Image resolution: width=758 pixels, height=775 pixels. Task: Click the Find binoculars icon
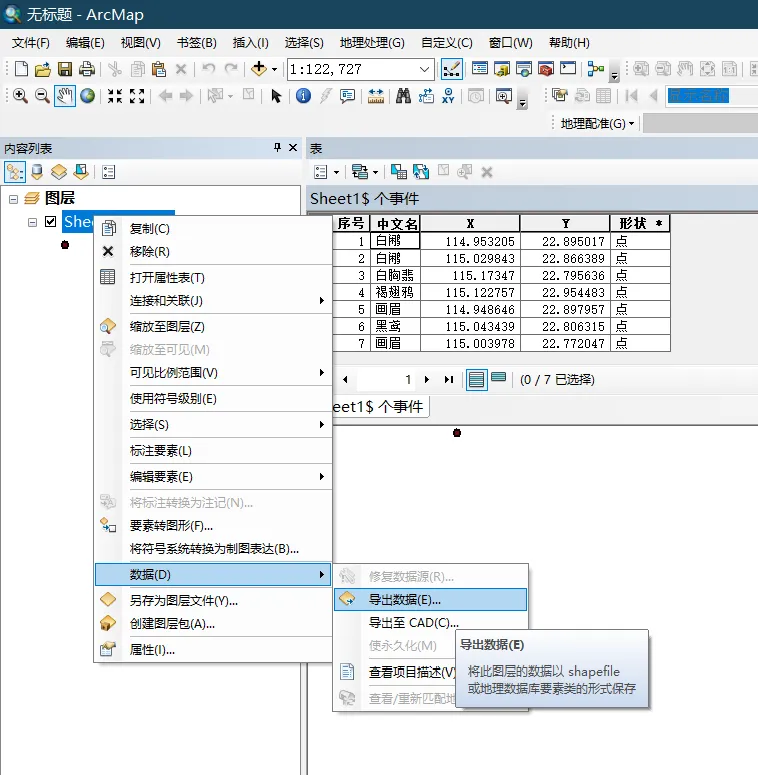click(403, 95)
